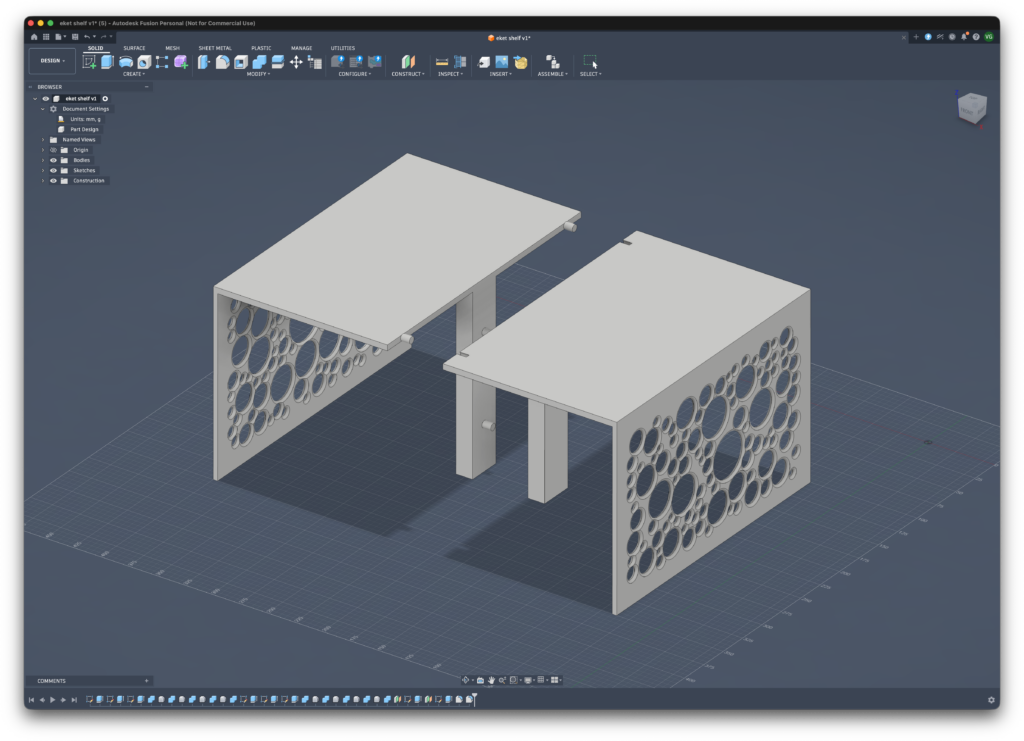Open the Construct dropdown
1024x741 pixels.
pos(408,74)
